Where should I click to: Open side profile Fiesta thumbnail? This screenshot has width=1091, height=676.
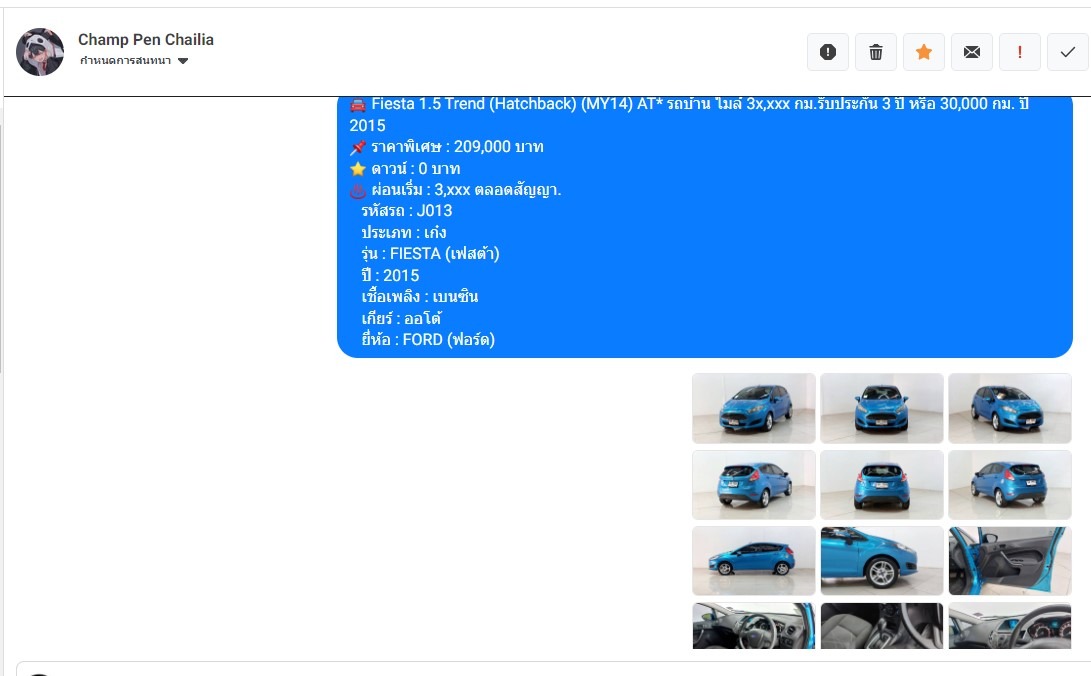pyautogui.click(x=754, y=561)
